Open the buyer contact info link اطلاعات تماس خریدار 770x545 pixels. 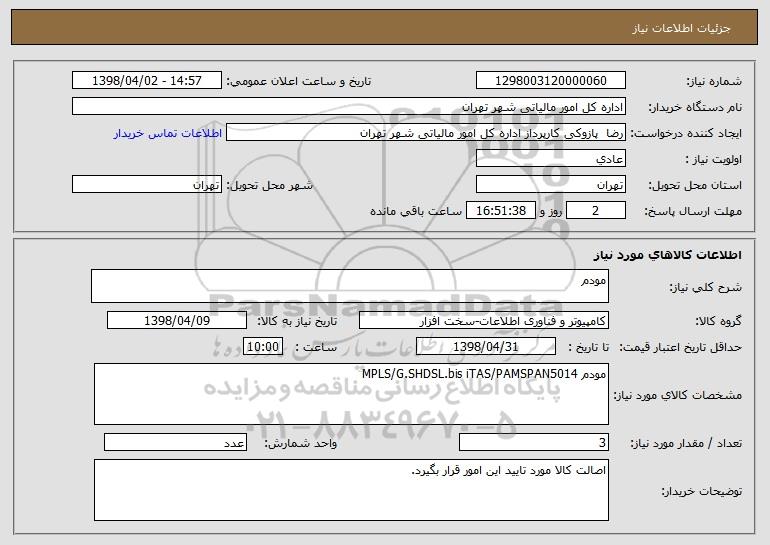tap(167, 134)
